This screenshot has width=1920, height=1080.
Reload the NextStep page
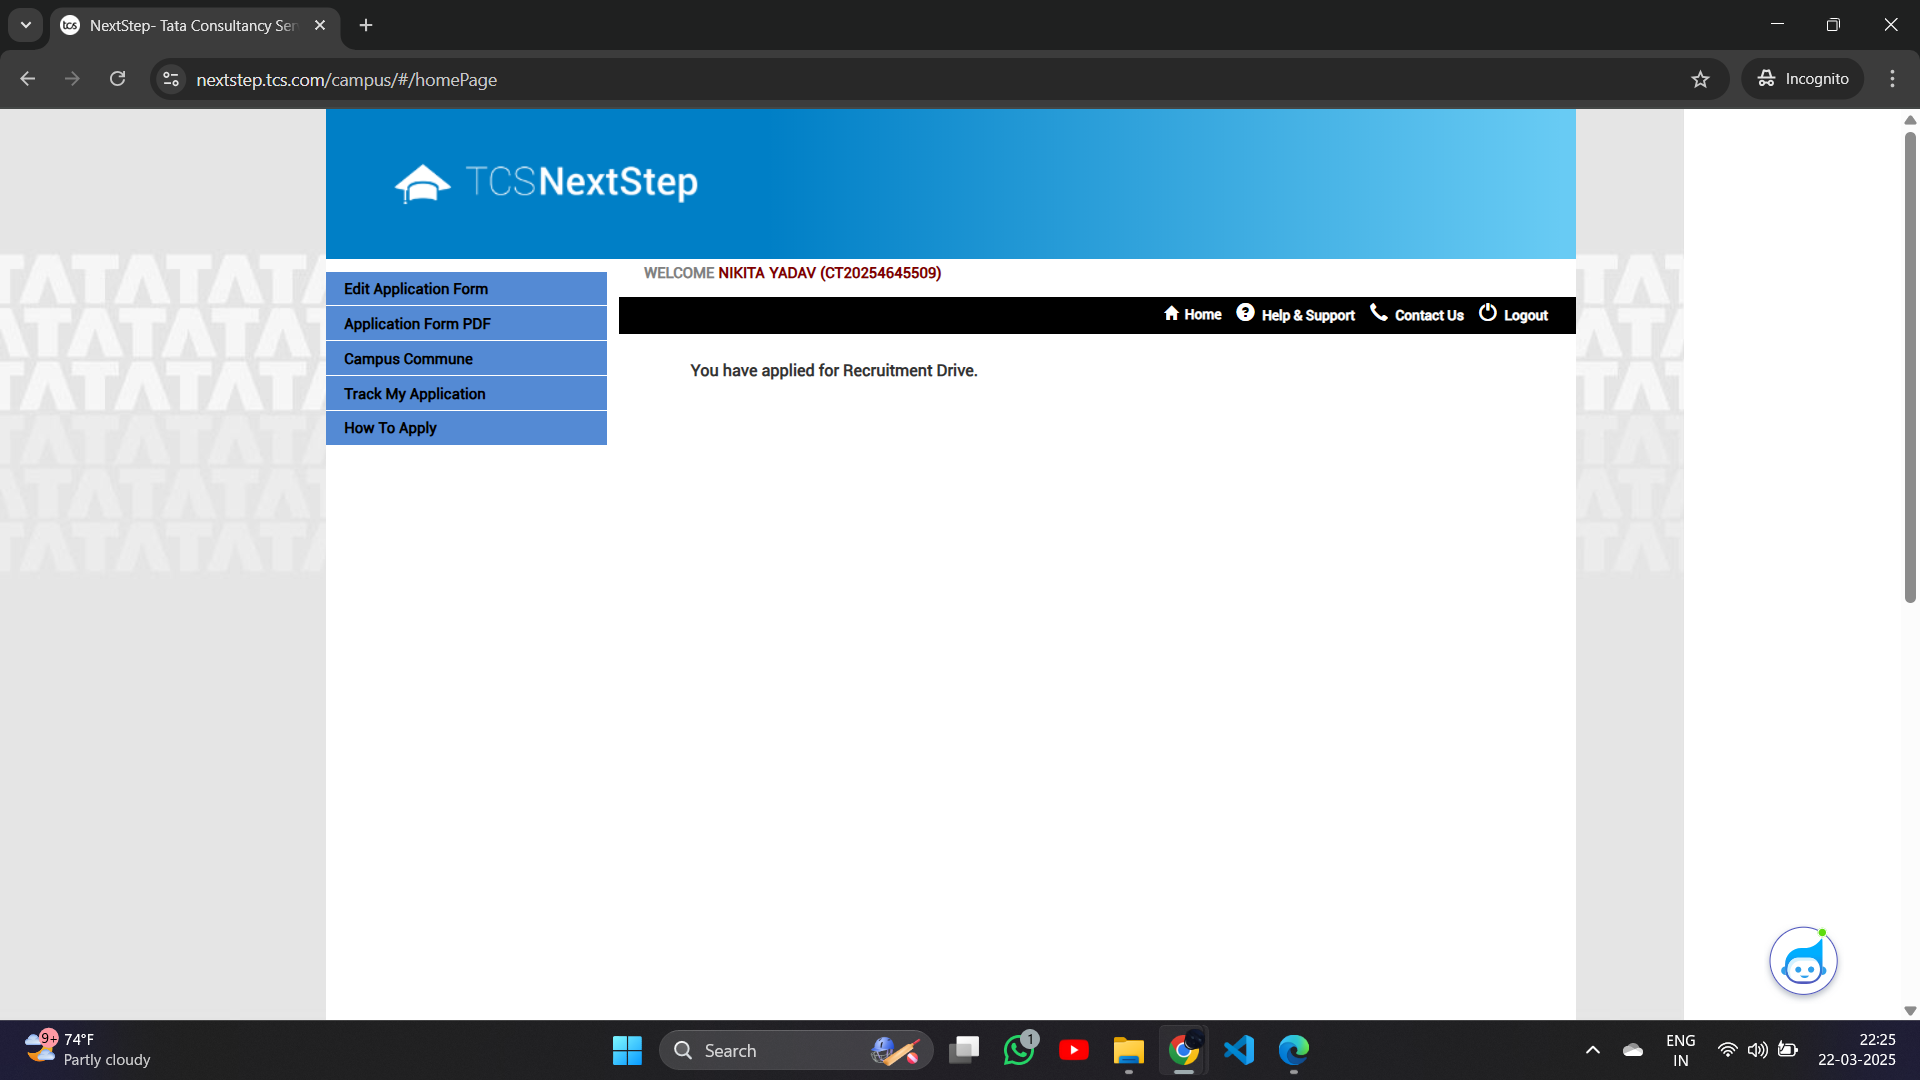(118, 79)
